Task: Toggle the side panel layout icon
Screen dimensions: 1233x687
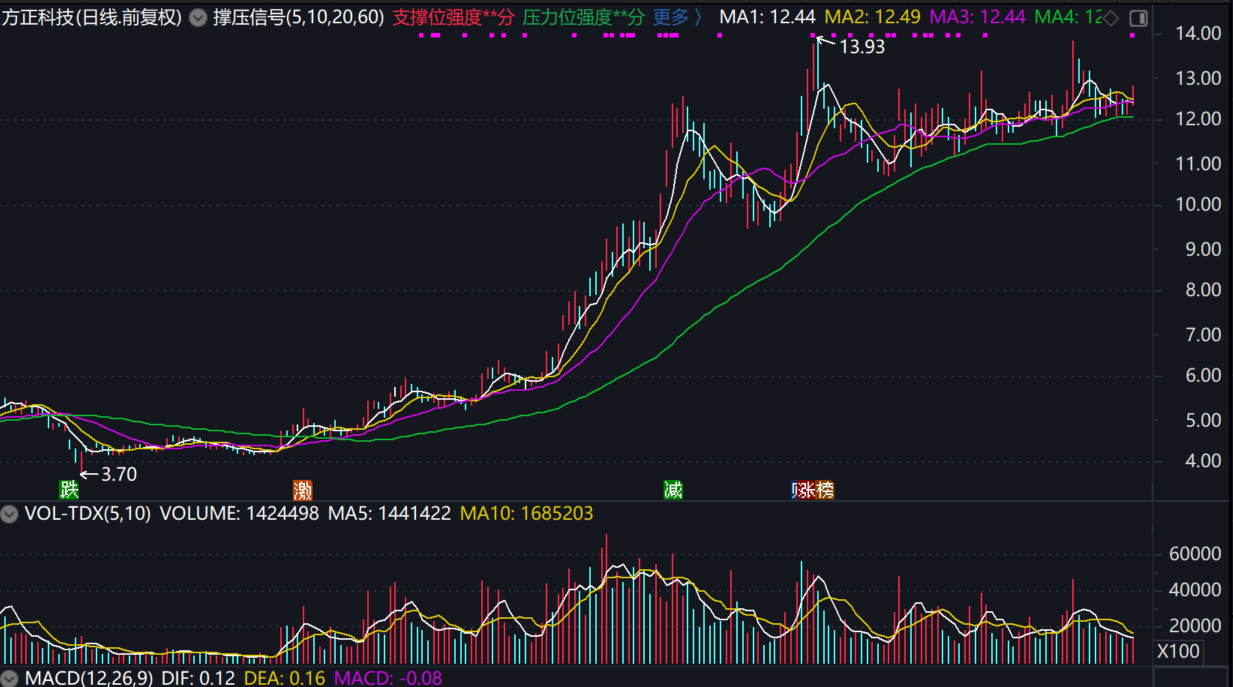Action: pos(1138,18)
